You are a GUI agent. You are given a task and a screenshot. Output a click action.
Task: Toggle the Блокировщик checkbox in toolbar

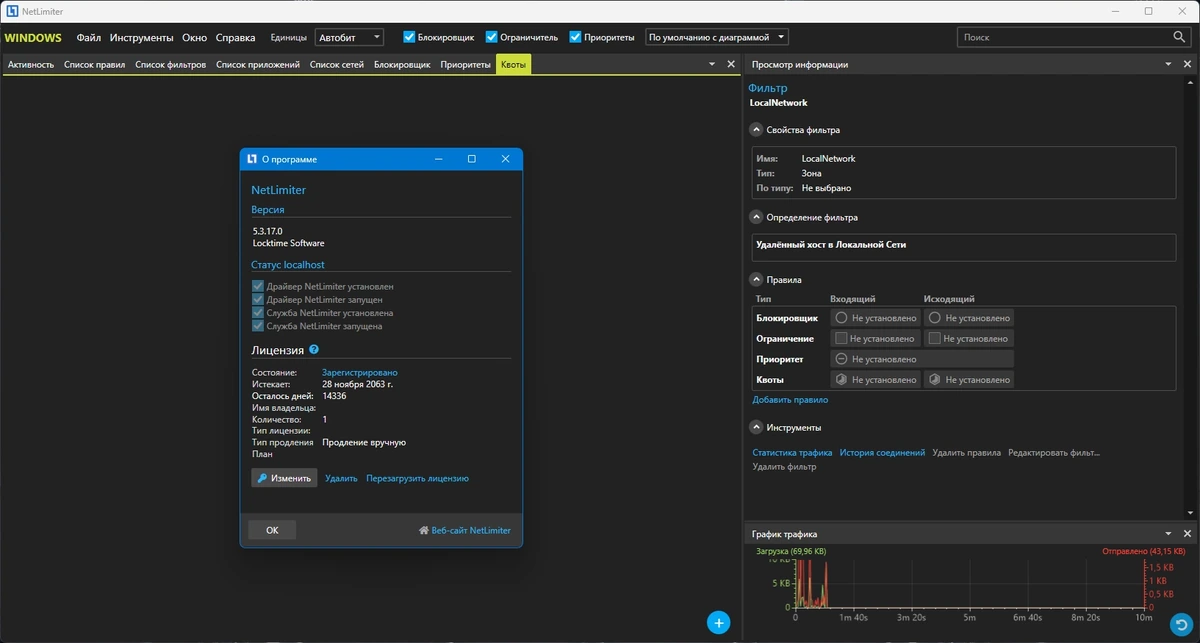tap(409, 37)
